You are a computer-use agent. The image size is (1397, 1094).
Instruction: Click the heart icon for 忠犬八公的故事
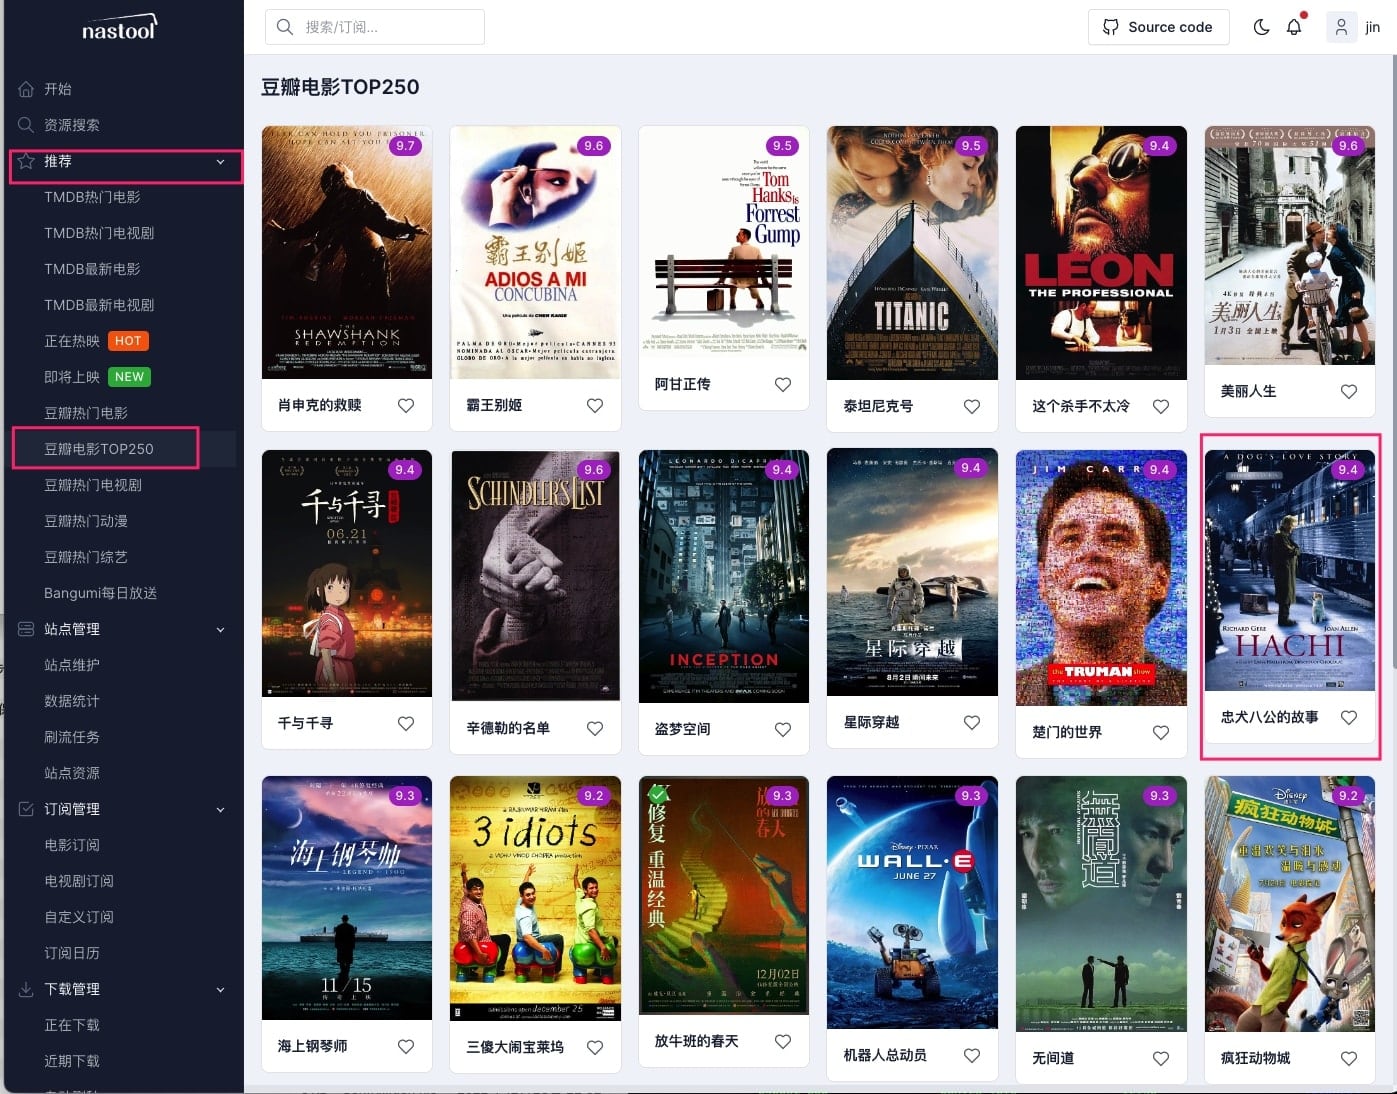[1349, 717]
